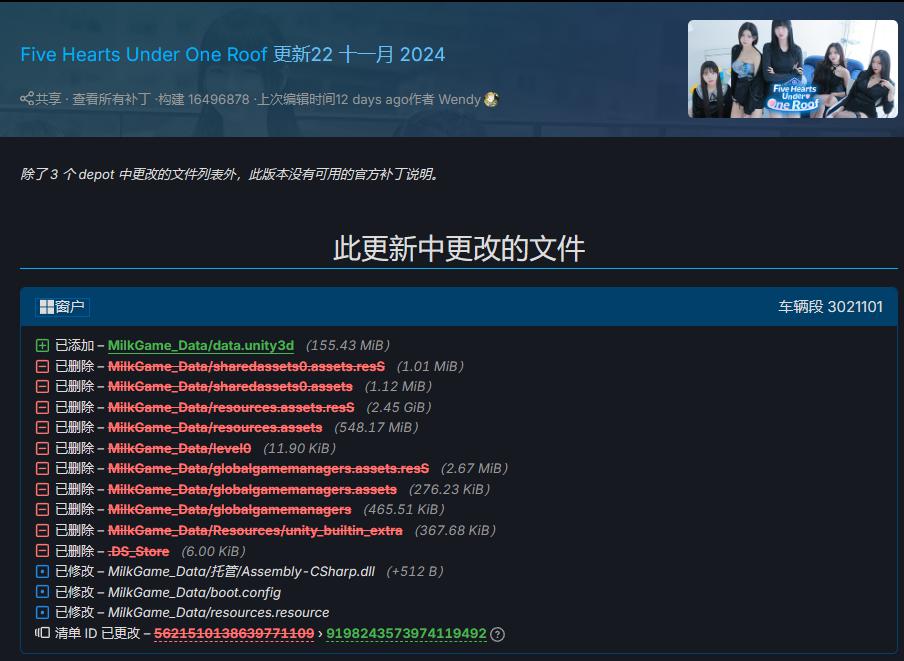Open deleted file globalgamemanagers.assets.resS
This screenshot has height=661, width=904.
coord(269,468)
